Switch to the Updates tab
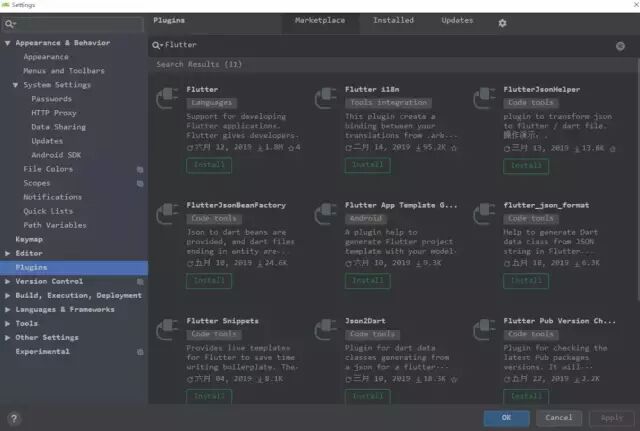The height and width of the screenshot is (431, 640). pos(457,20)
